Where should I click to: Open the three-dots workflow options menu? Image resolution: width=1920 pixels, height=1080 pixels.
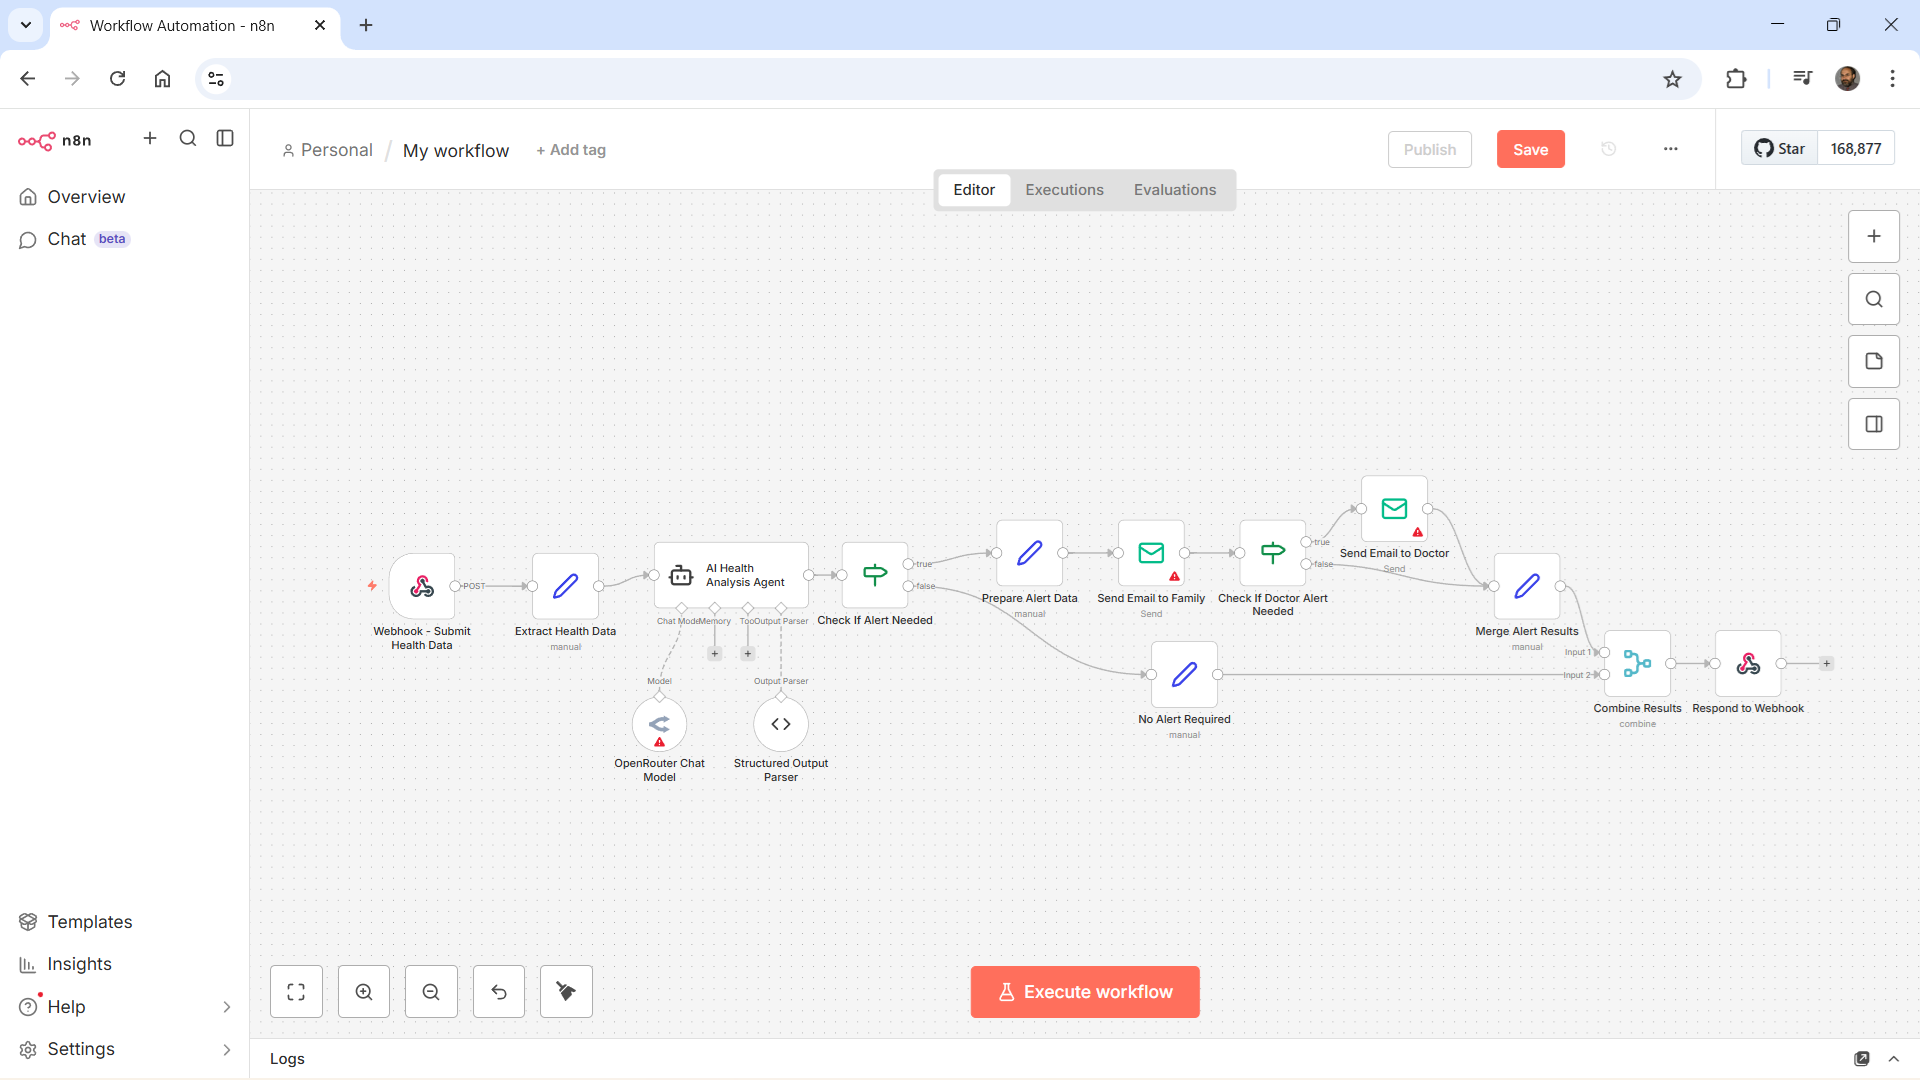(1670, 149)
